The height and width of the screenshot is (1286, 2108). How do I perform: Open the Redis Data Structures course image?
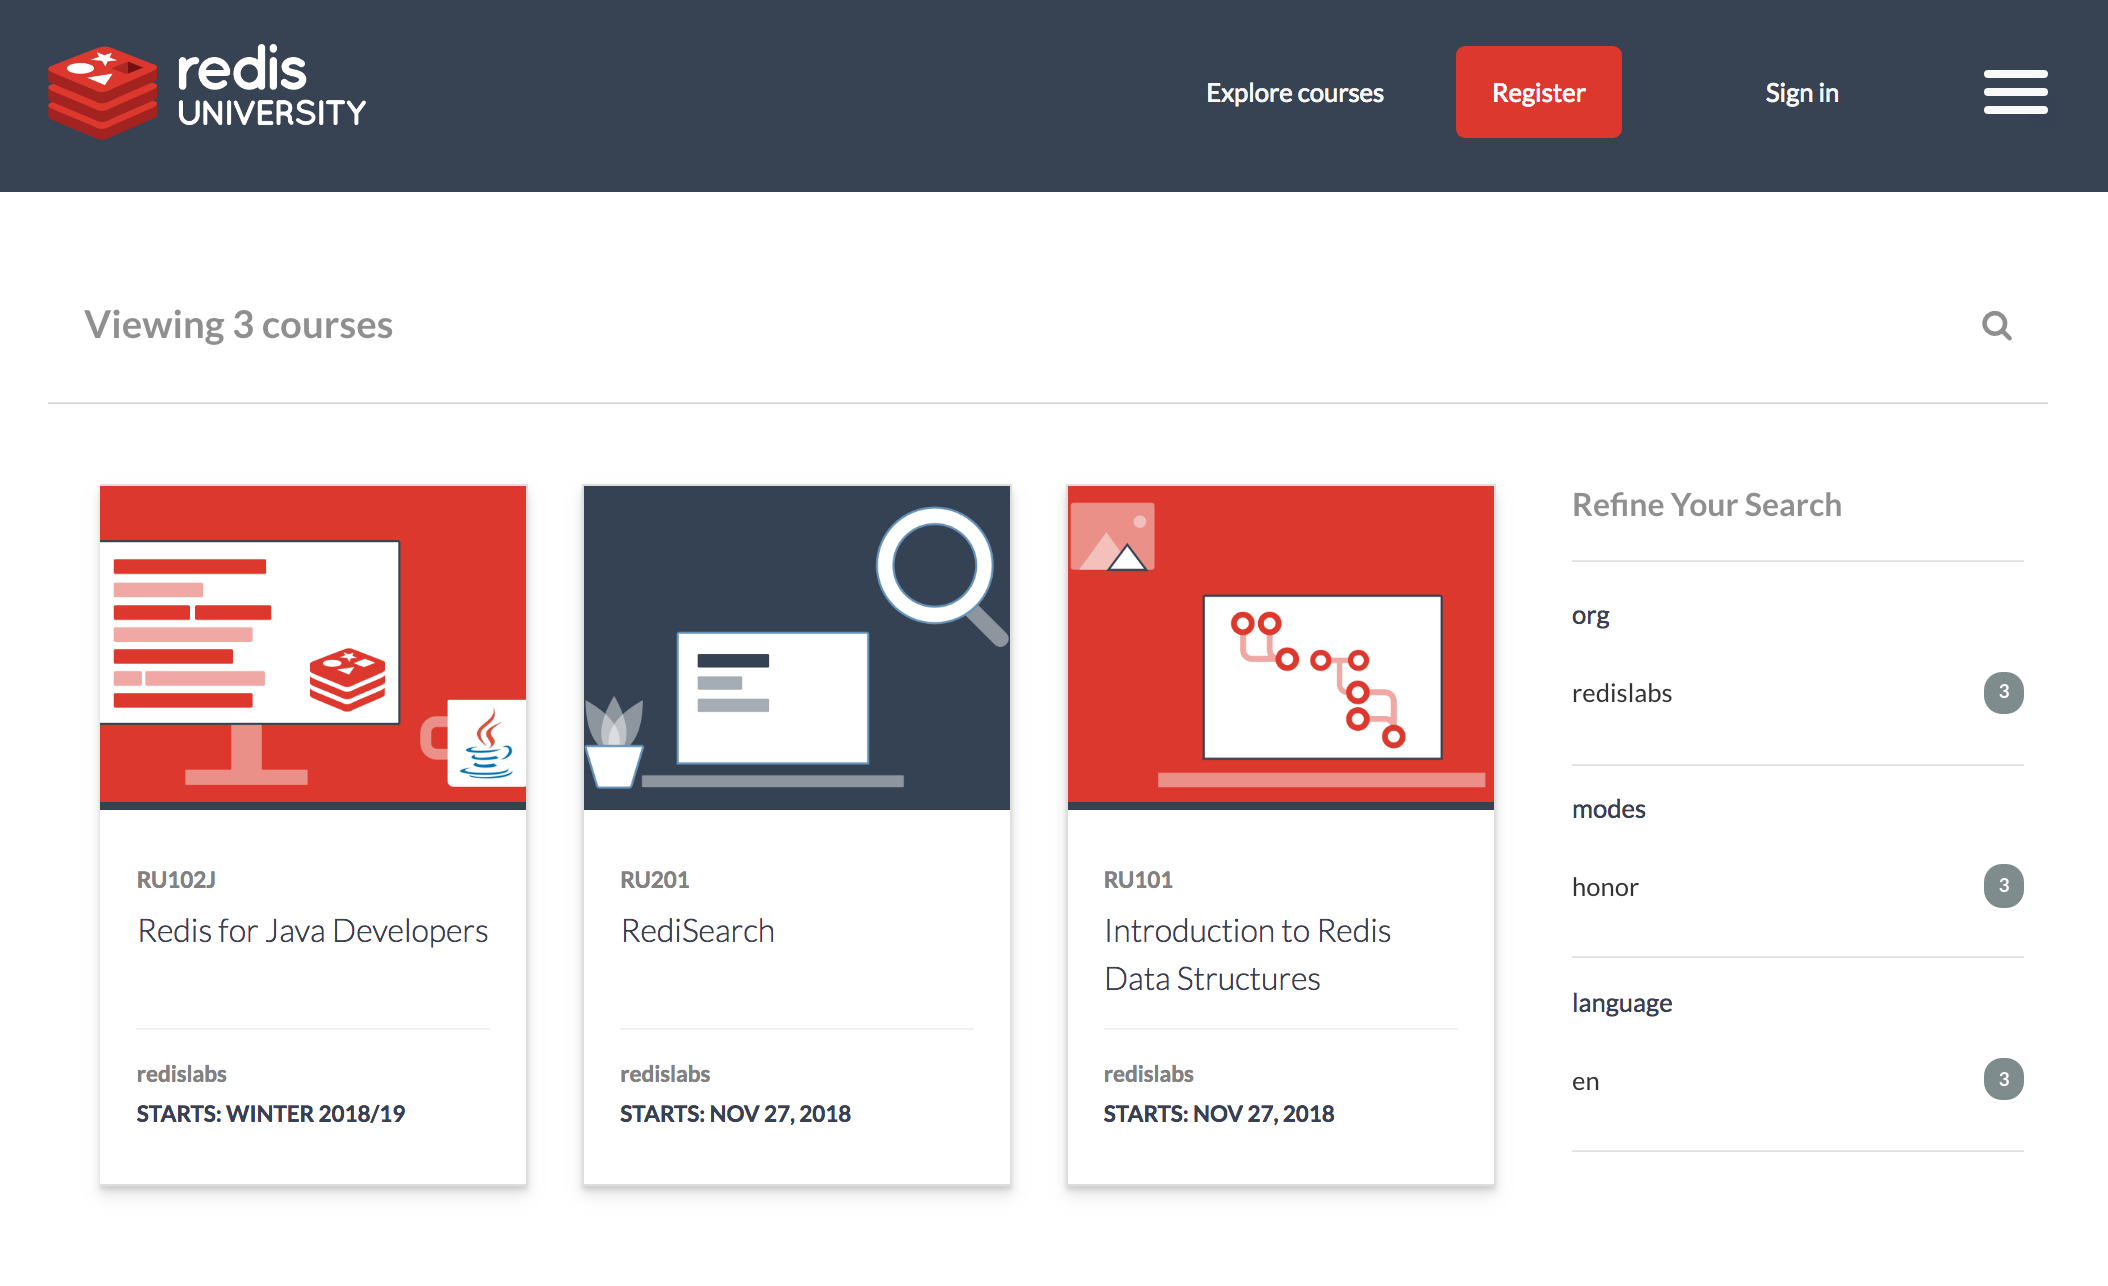click(1280, 647)
